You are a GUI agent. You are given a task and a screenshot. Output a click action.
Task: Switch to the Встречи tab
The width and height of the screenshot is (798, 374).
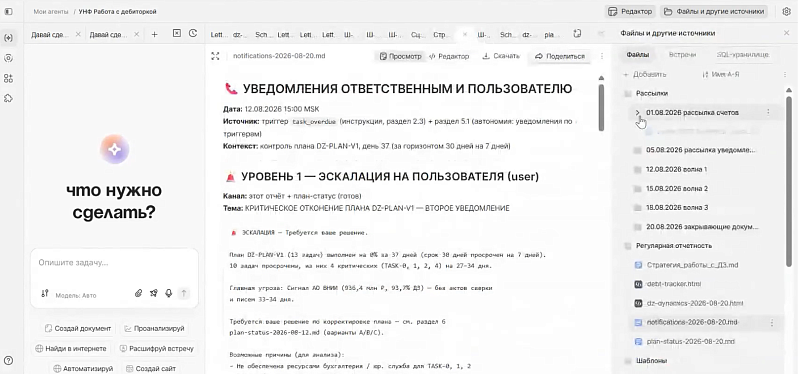[x=682, y=54]
